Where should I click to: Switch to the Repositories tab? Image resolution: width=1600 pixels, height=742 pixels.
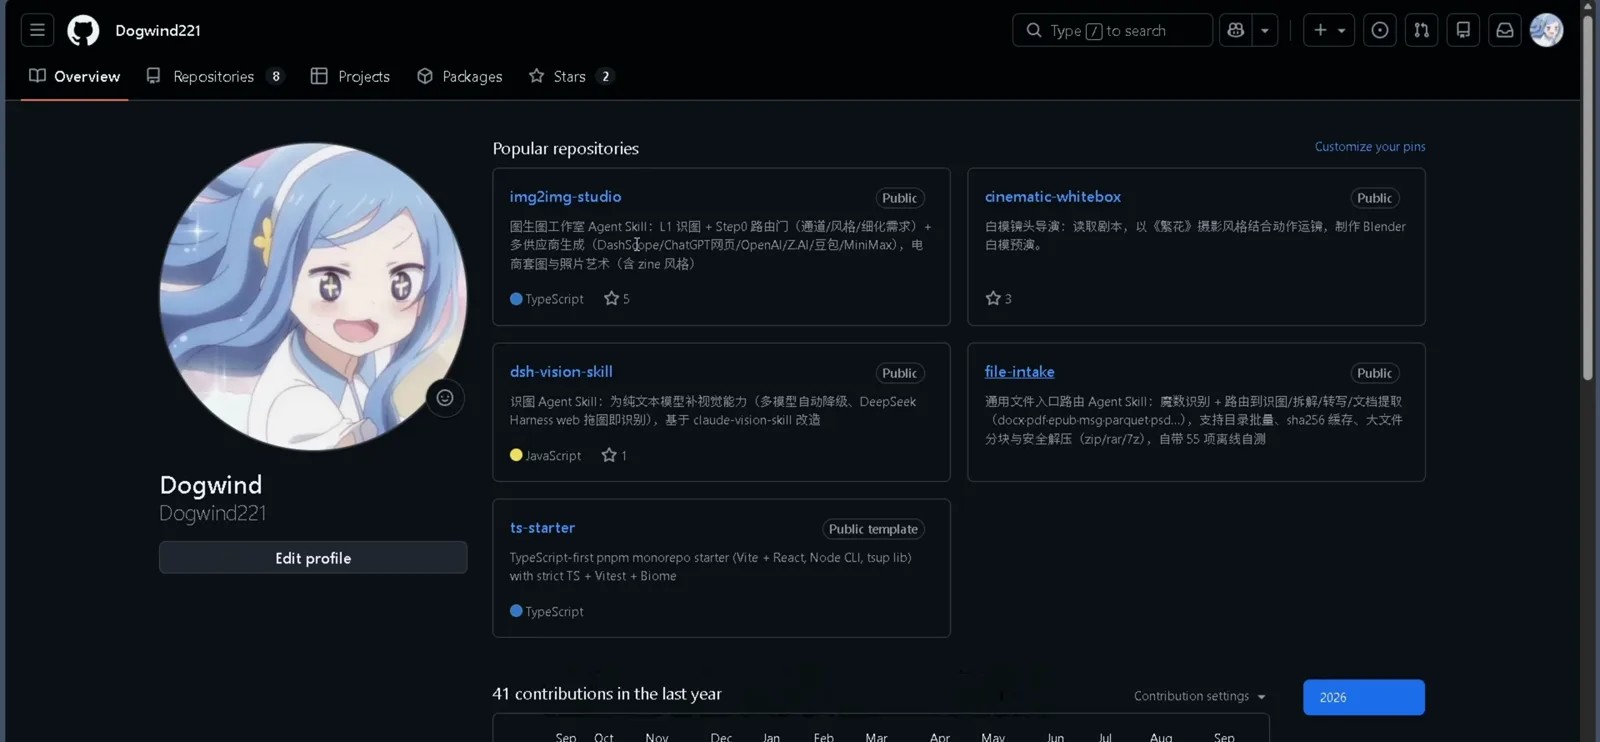tap(215, 76)
